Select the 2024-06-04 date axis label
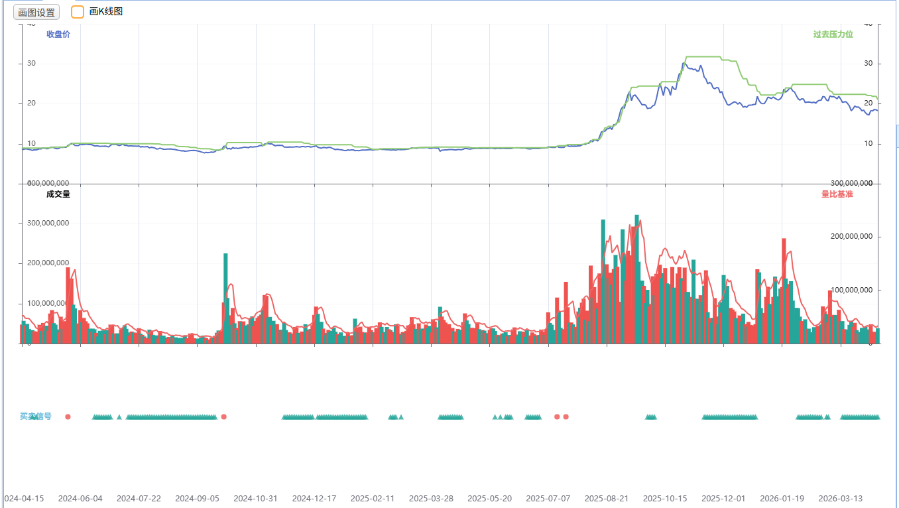The height and width of the screenshot is (508, 899). [x=80, y=497]
